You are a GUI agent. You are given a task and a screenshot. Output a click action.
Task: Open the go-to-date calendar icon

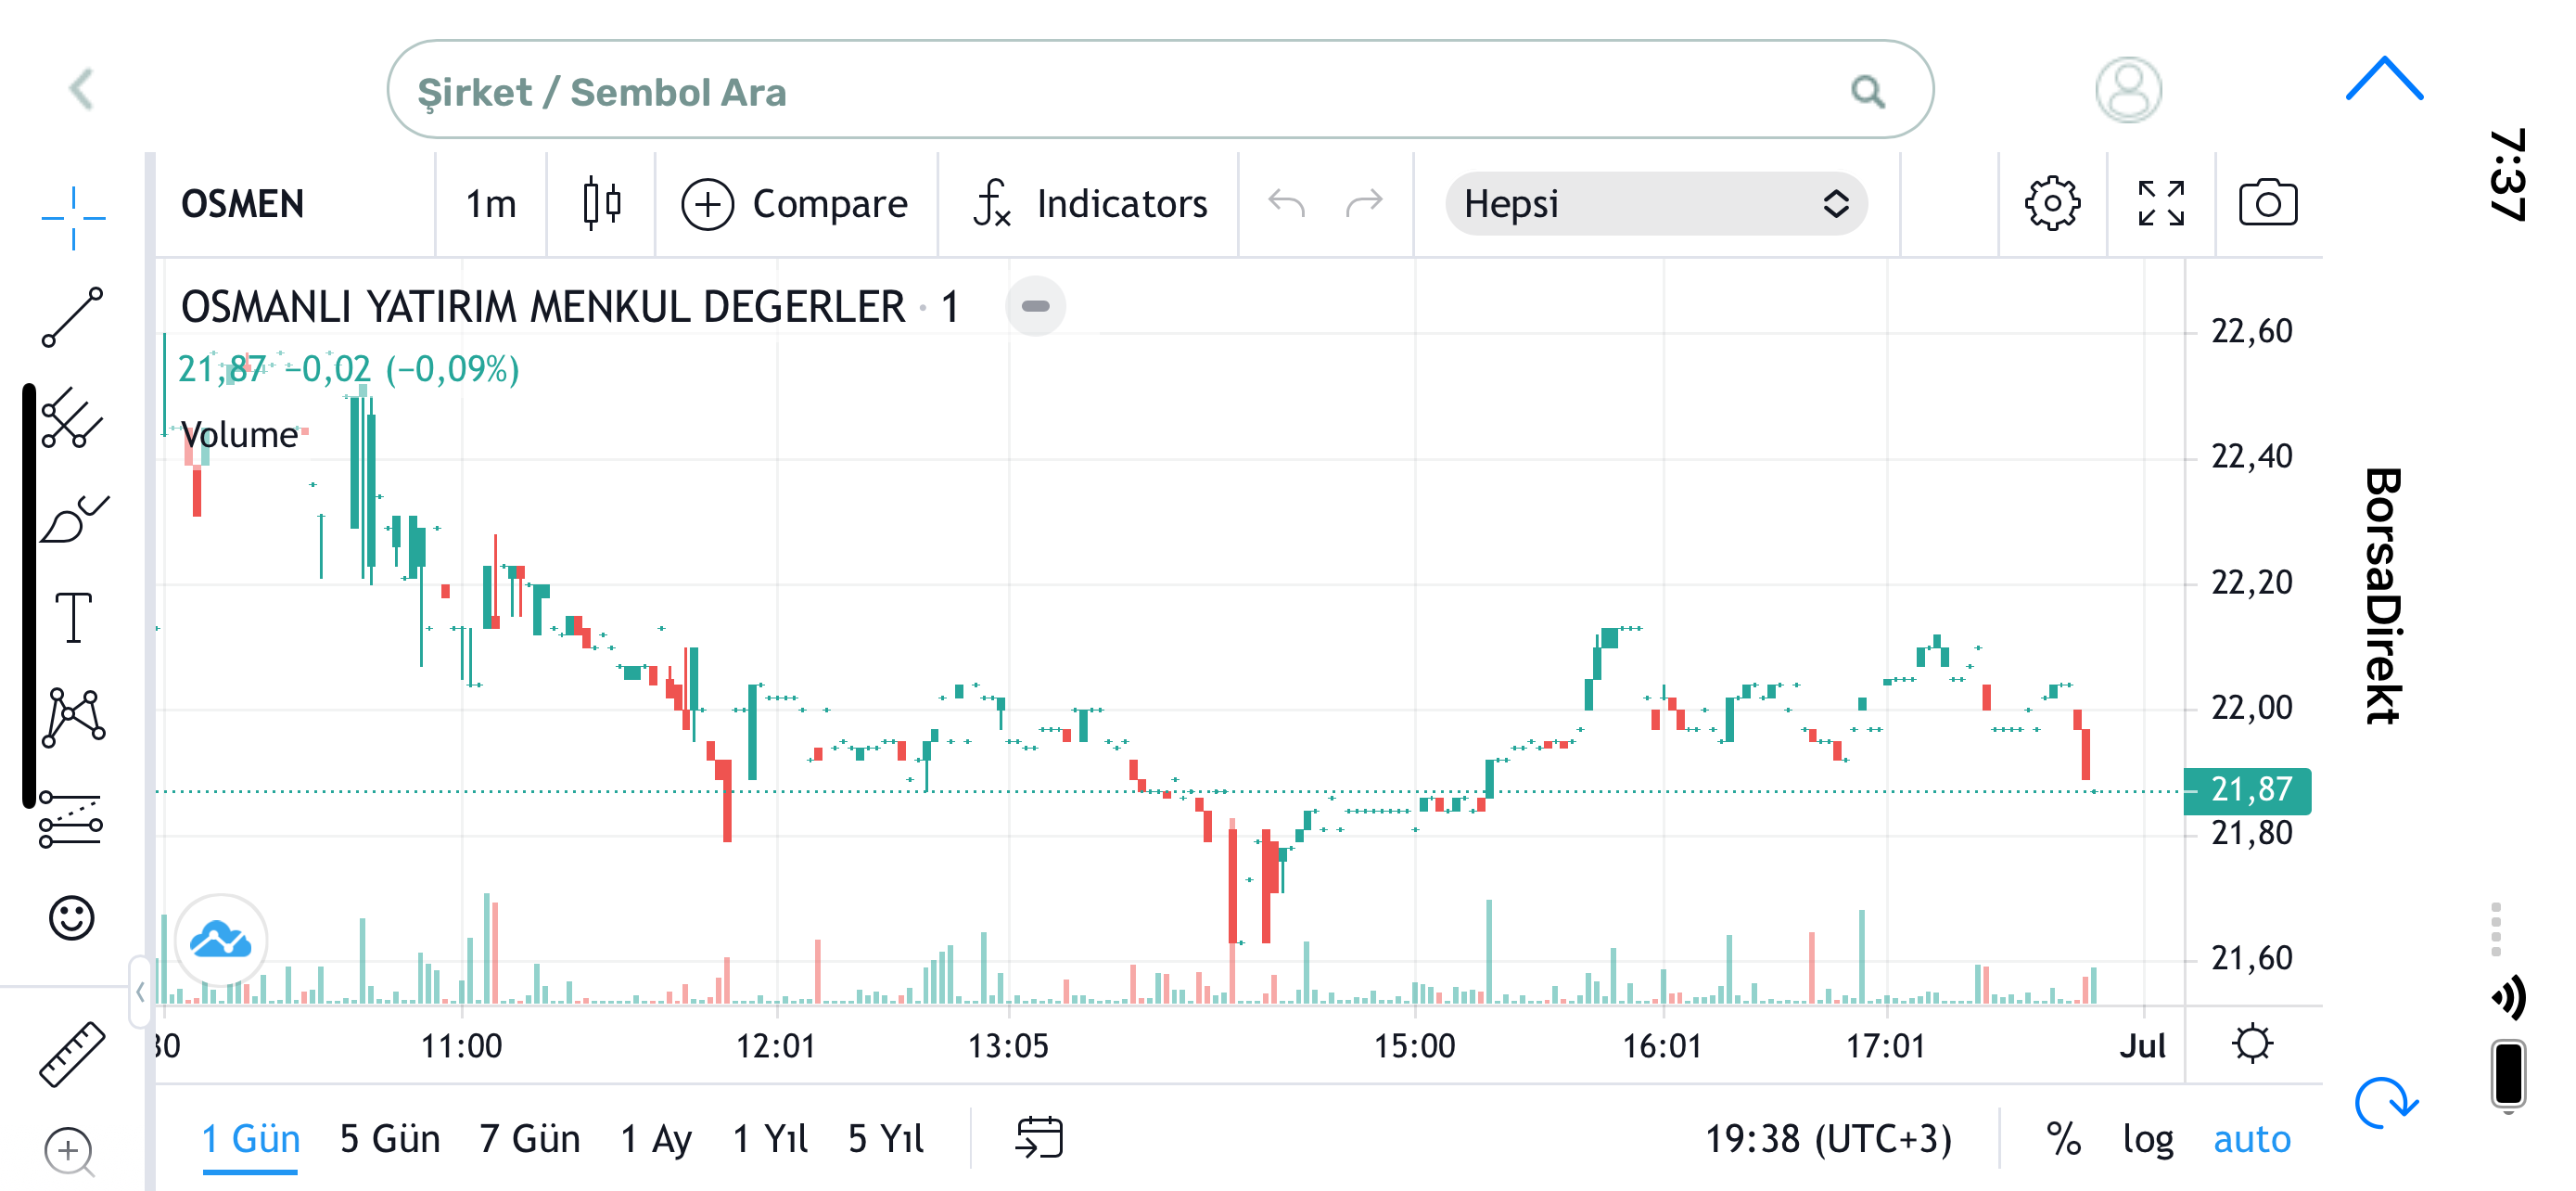(x=1039, y=1138)
